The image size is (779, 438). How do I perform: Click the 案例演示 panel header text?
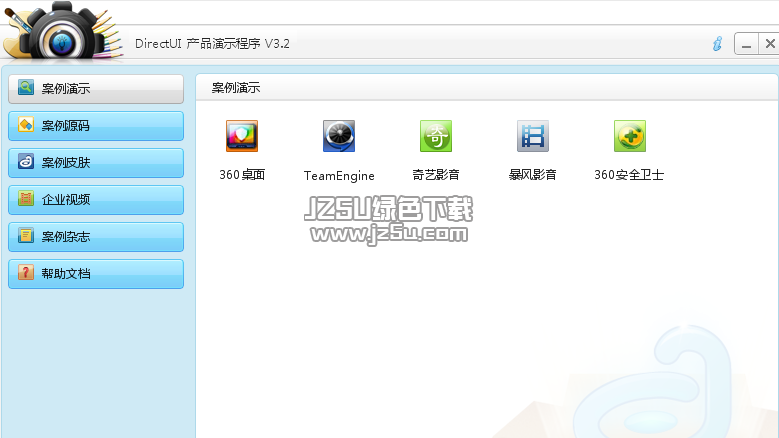pos(236,88)
